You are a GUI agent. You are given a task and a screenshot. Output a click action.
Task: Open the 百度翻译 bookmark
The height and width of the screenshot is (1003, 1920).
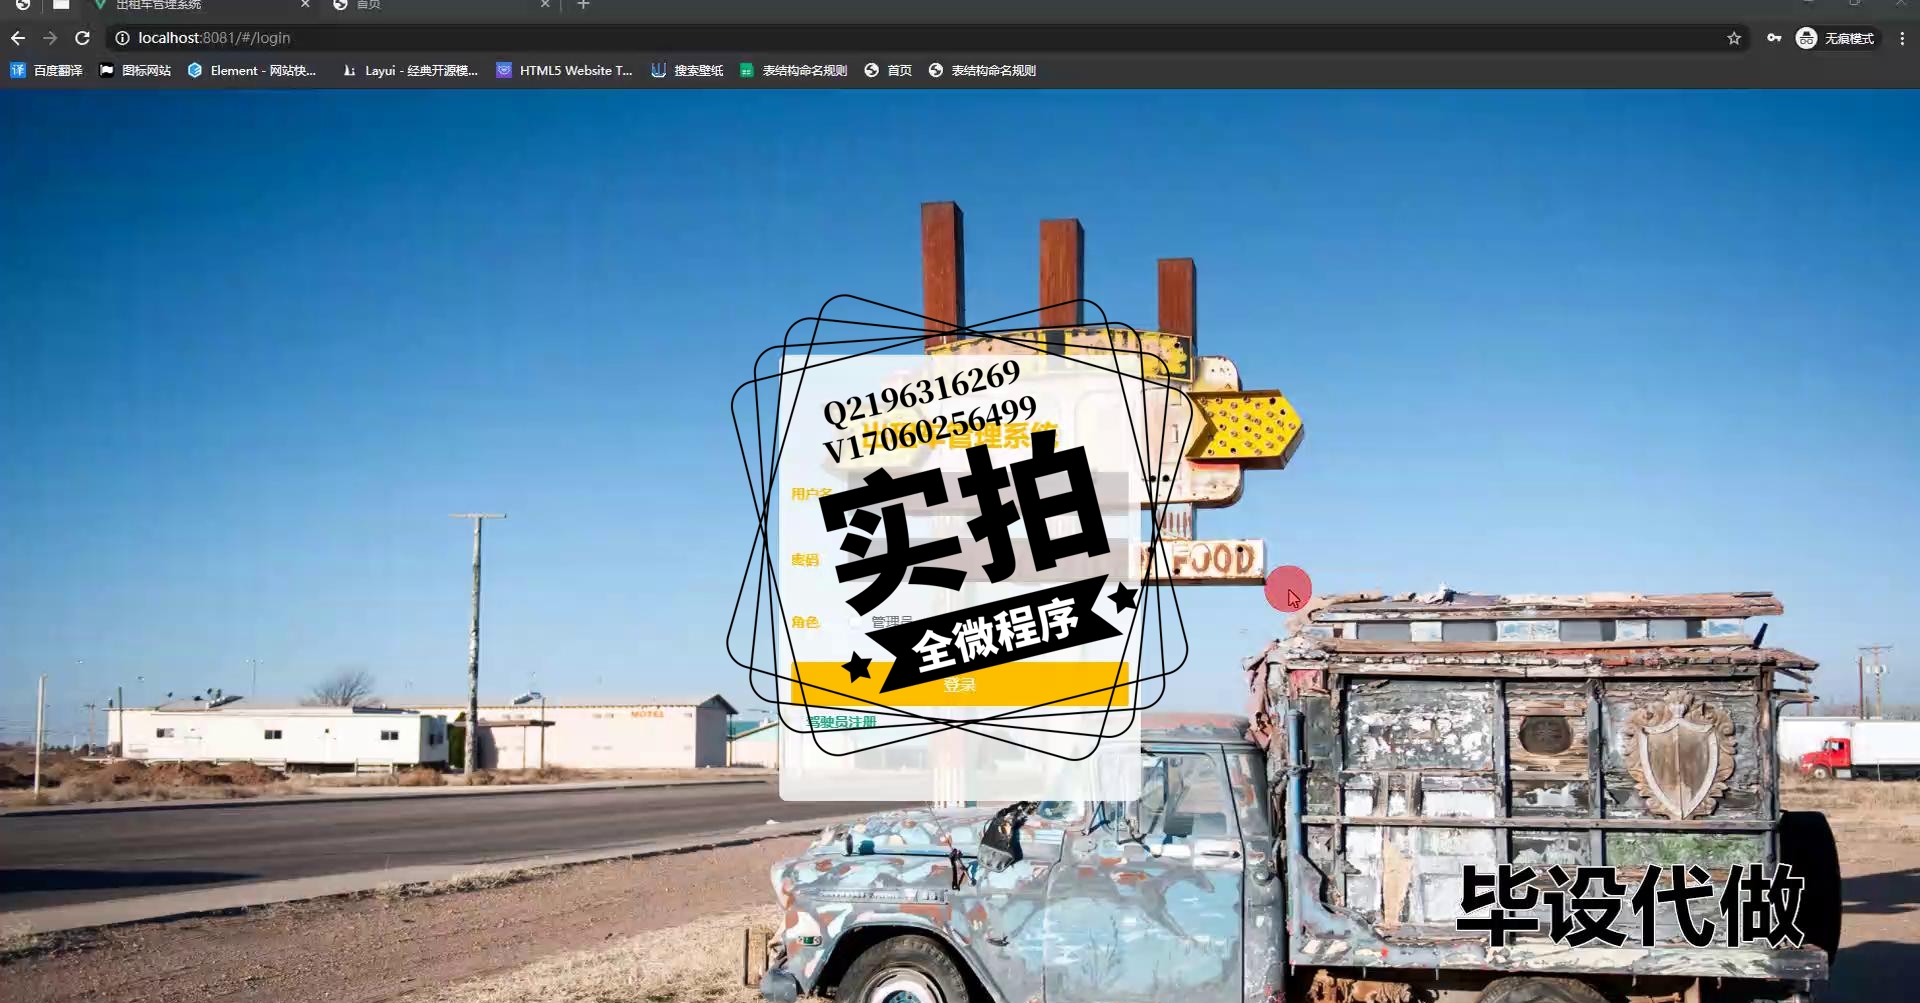[x=46, y=70]
